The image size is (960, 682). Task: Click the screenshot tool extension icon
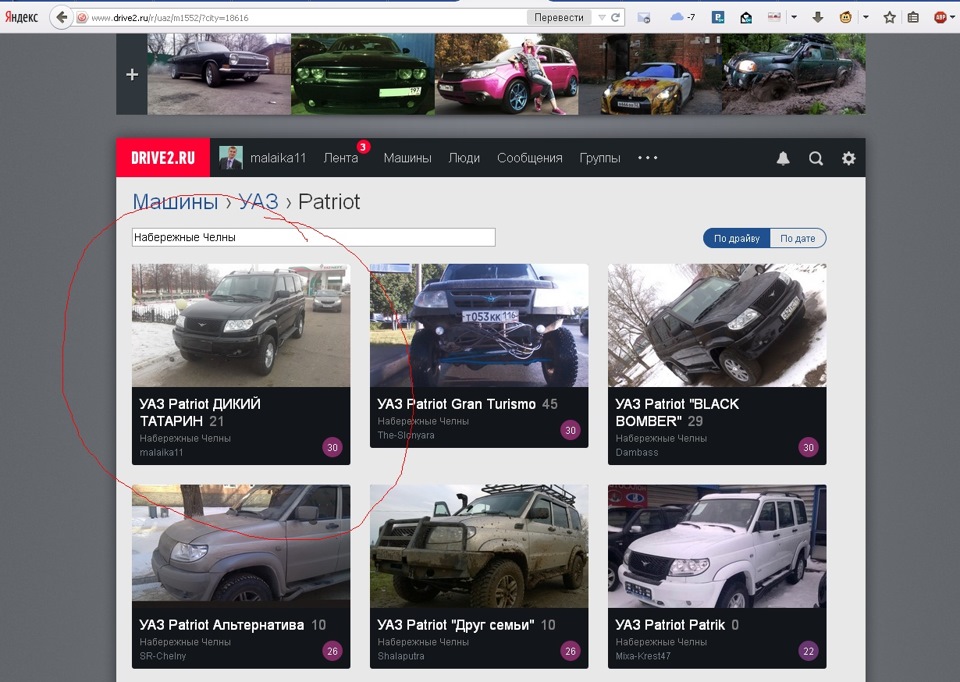coord(774,17)
